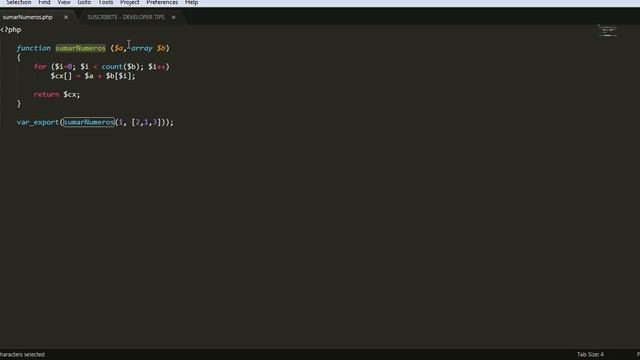
Task: Switch to the sumarNumeros.php tab
Action: [28, 17]
